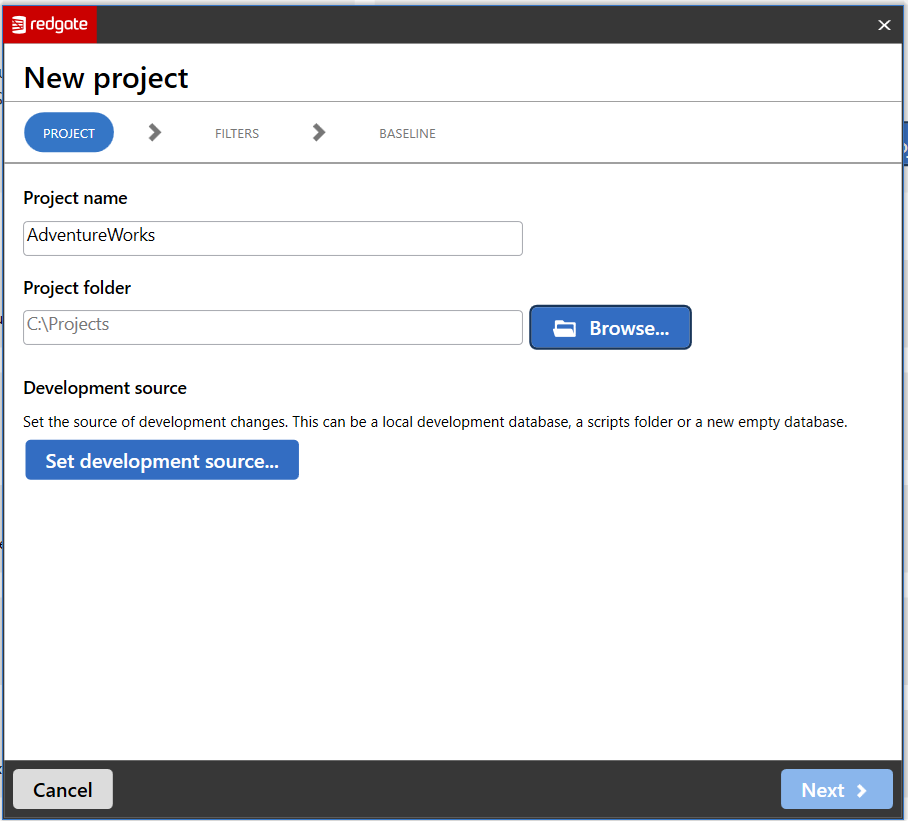Click the Redgate logo in title bar
Screen dimensions: 908x821
point(50,25)
